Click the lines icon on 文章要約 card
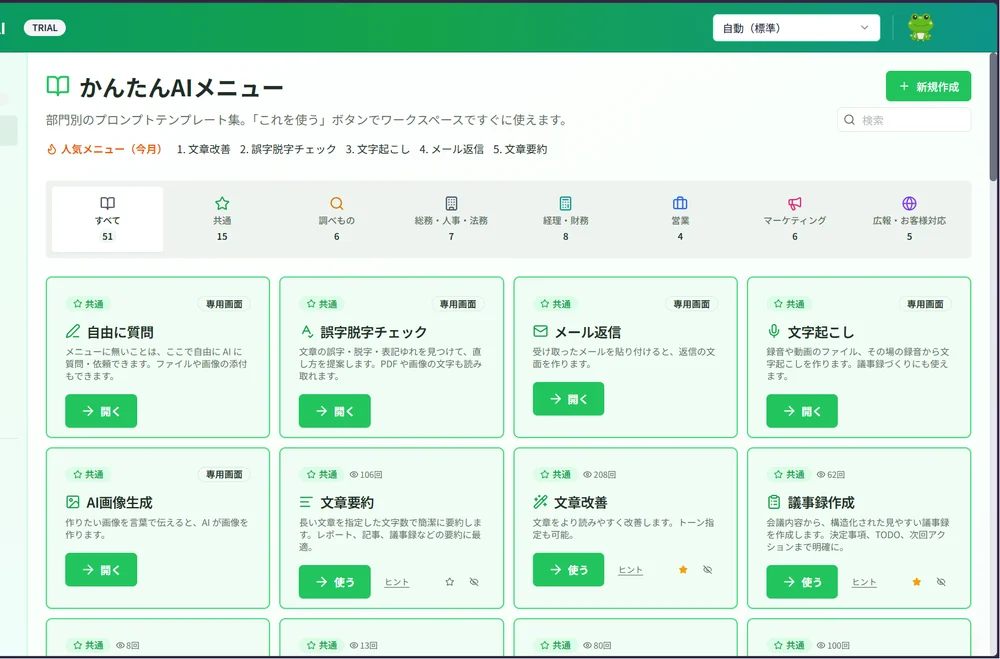 pos(306,502)
